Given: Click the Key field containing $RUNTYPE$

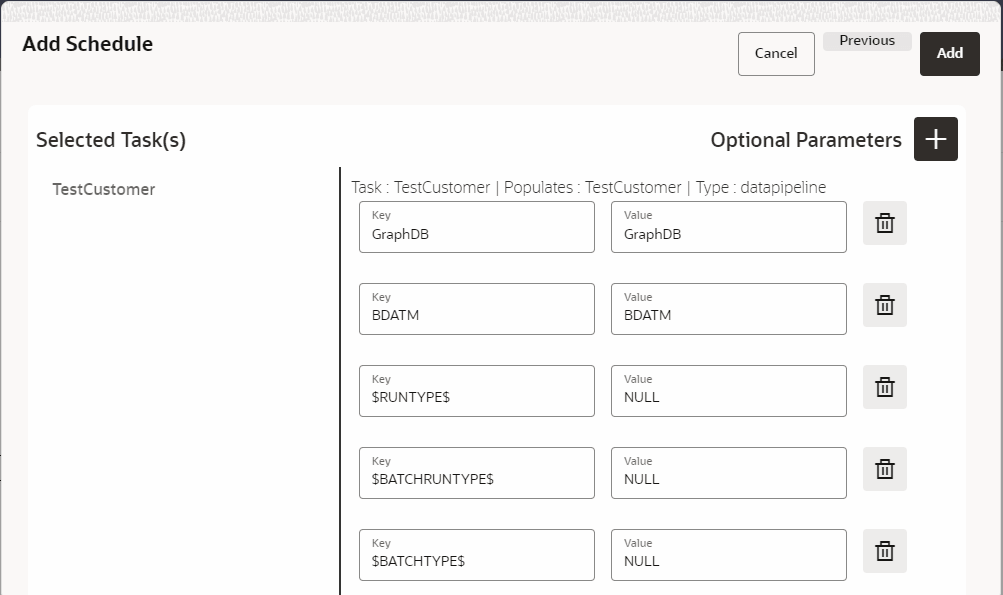Looking at the screenshot, I should [x=476, y=398].
